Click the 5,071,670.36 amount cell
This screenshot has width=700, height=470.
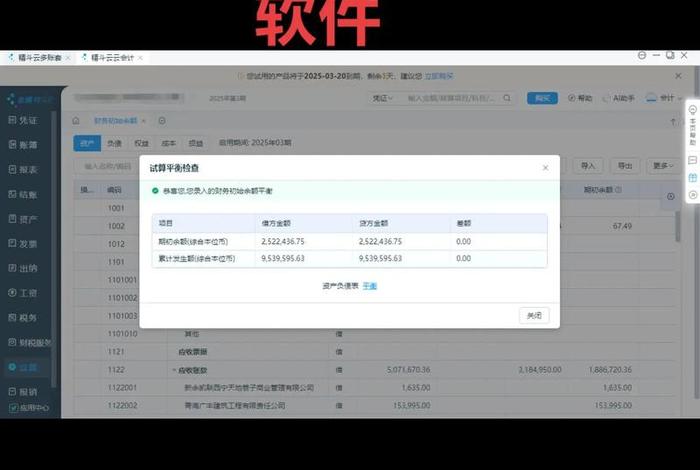tap(408, 370)
